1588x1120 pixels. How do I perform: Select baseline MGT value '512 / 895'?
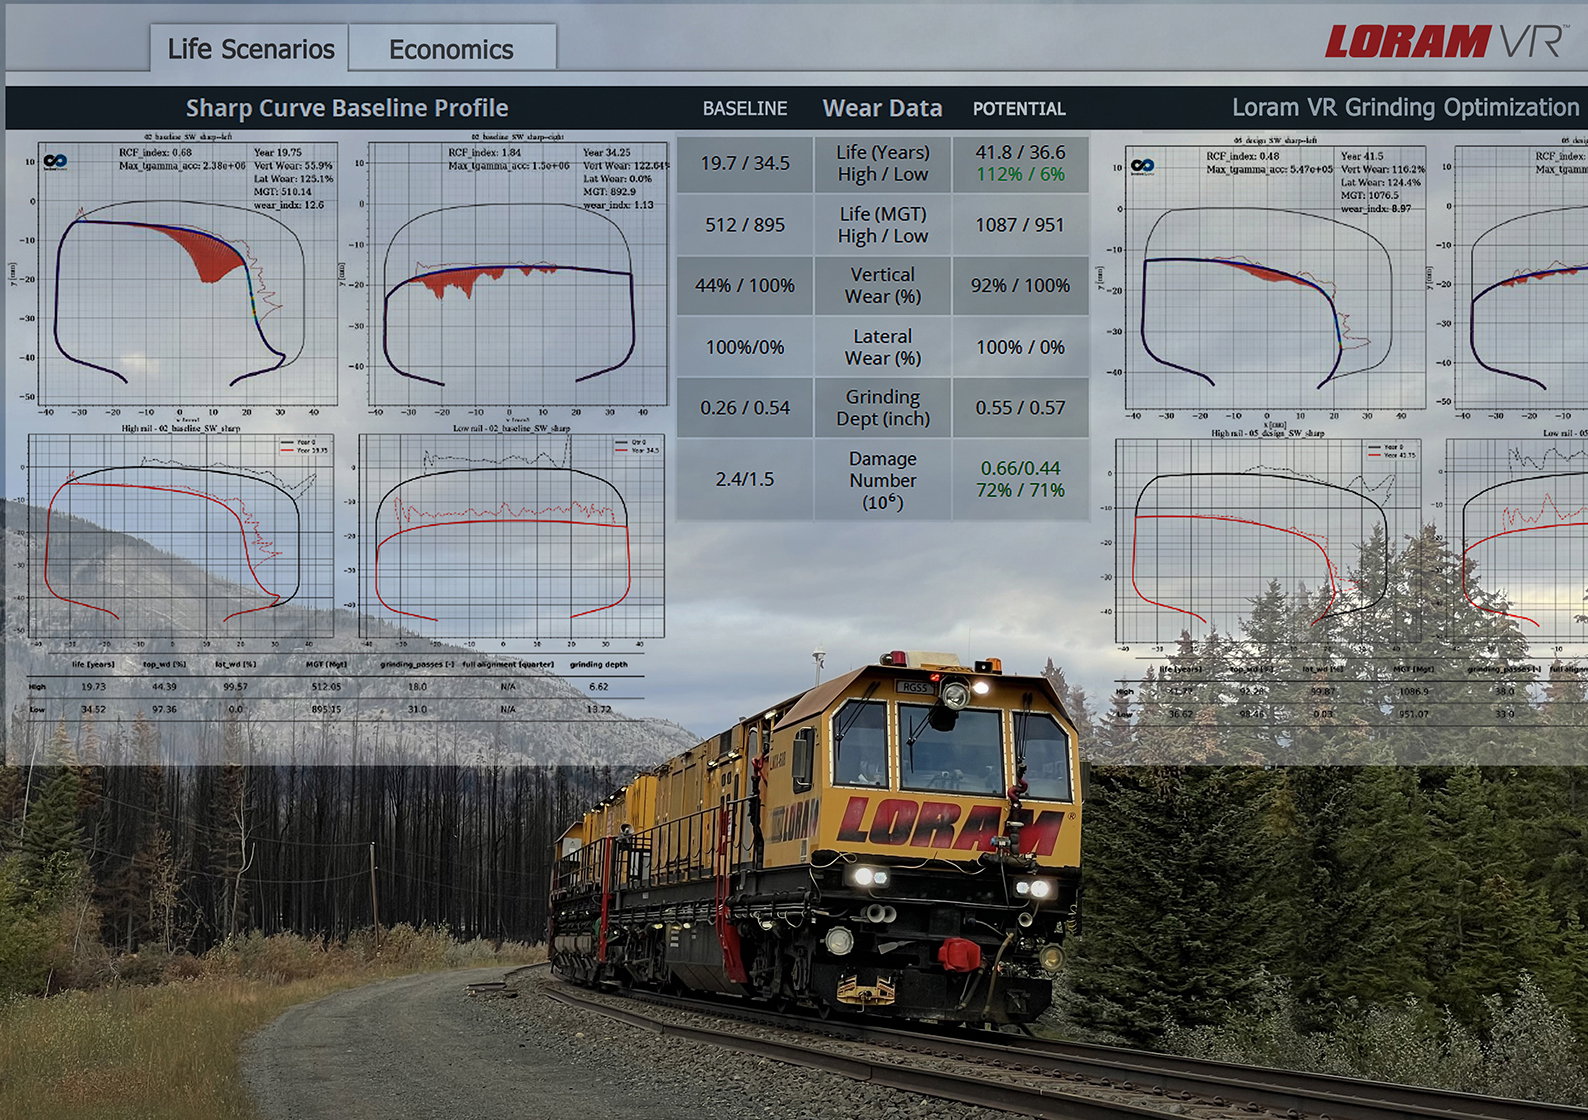[x=745, y=225]
